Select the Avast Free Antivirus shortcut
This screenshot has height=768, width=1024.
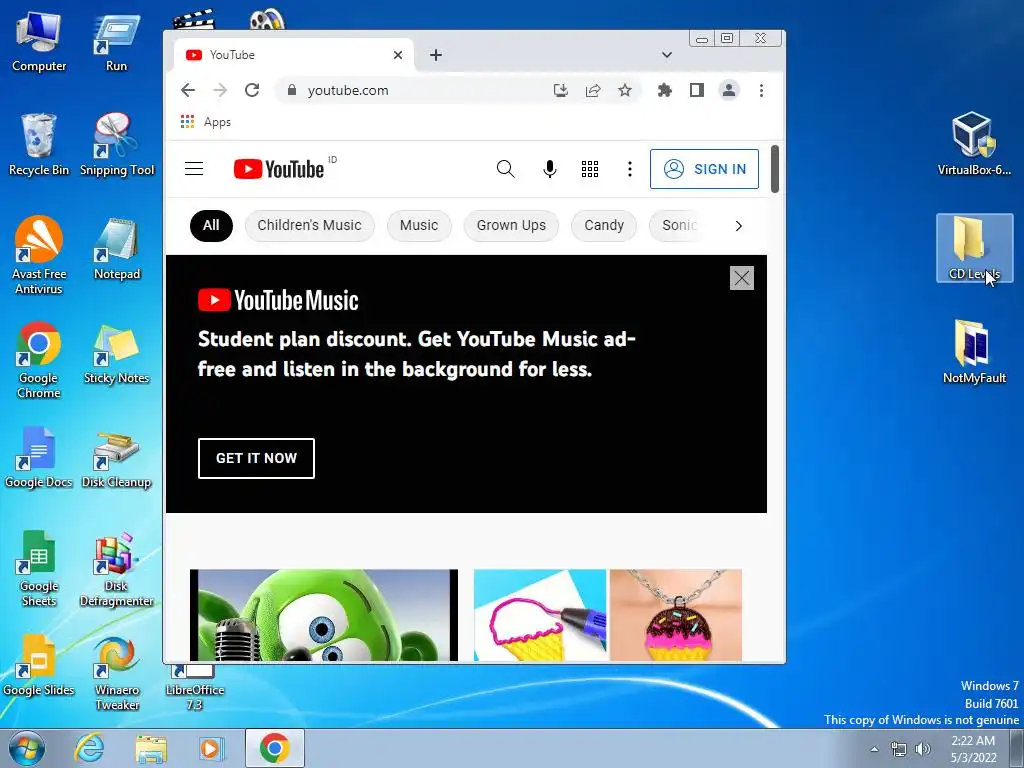(39, 255)
